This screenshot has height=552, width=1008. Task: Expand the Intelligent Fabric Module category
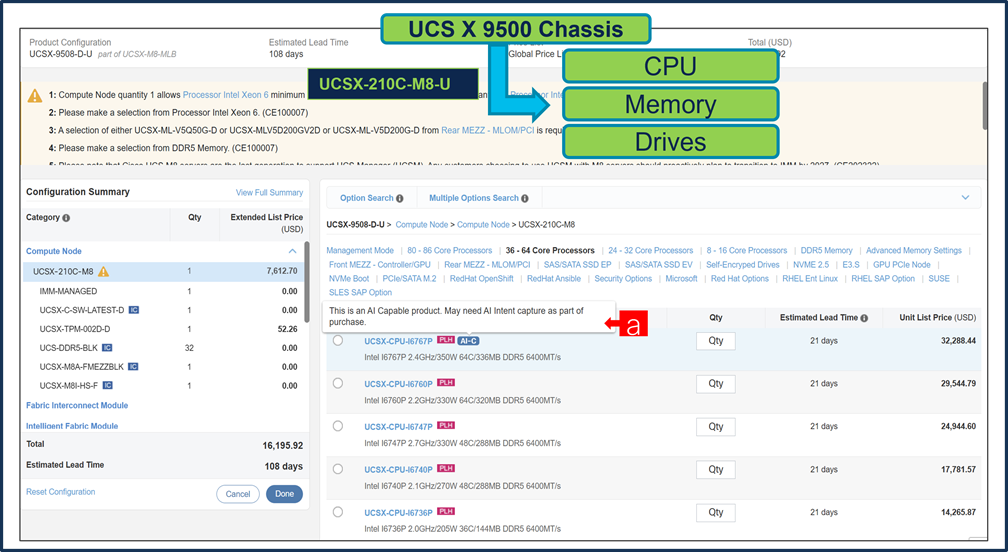pos(72,426)
